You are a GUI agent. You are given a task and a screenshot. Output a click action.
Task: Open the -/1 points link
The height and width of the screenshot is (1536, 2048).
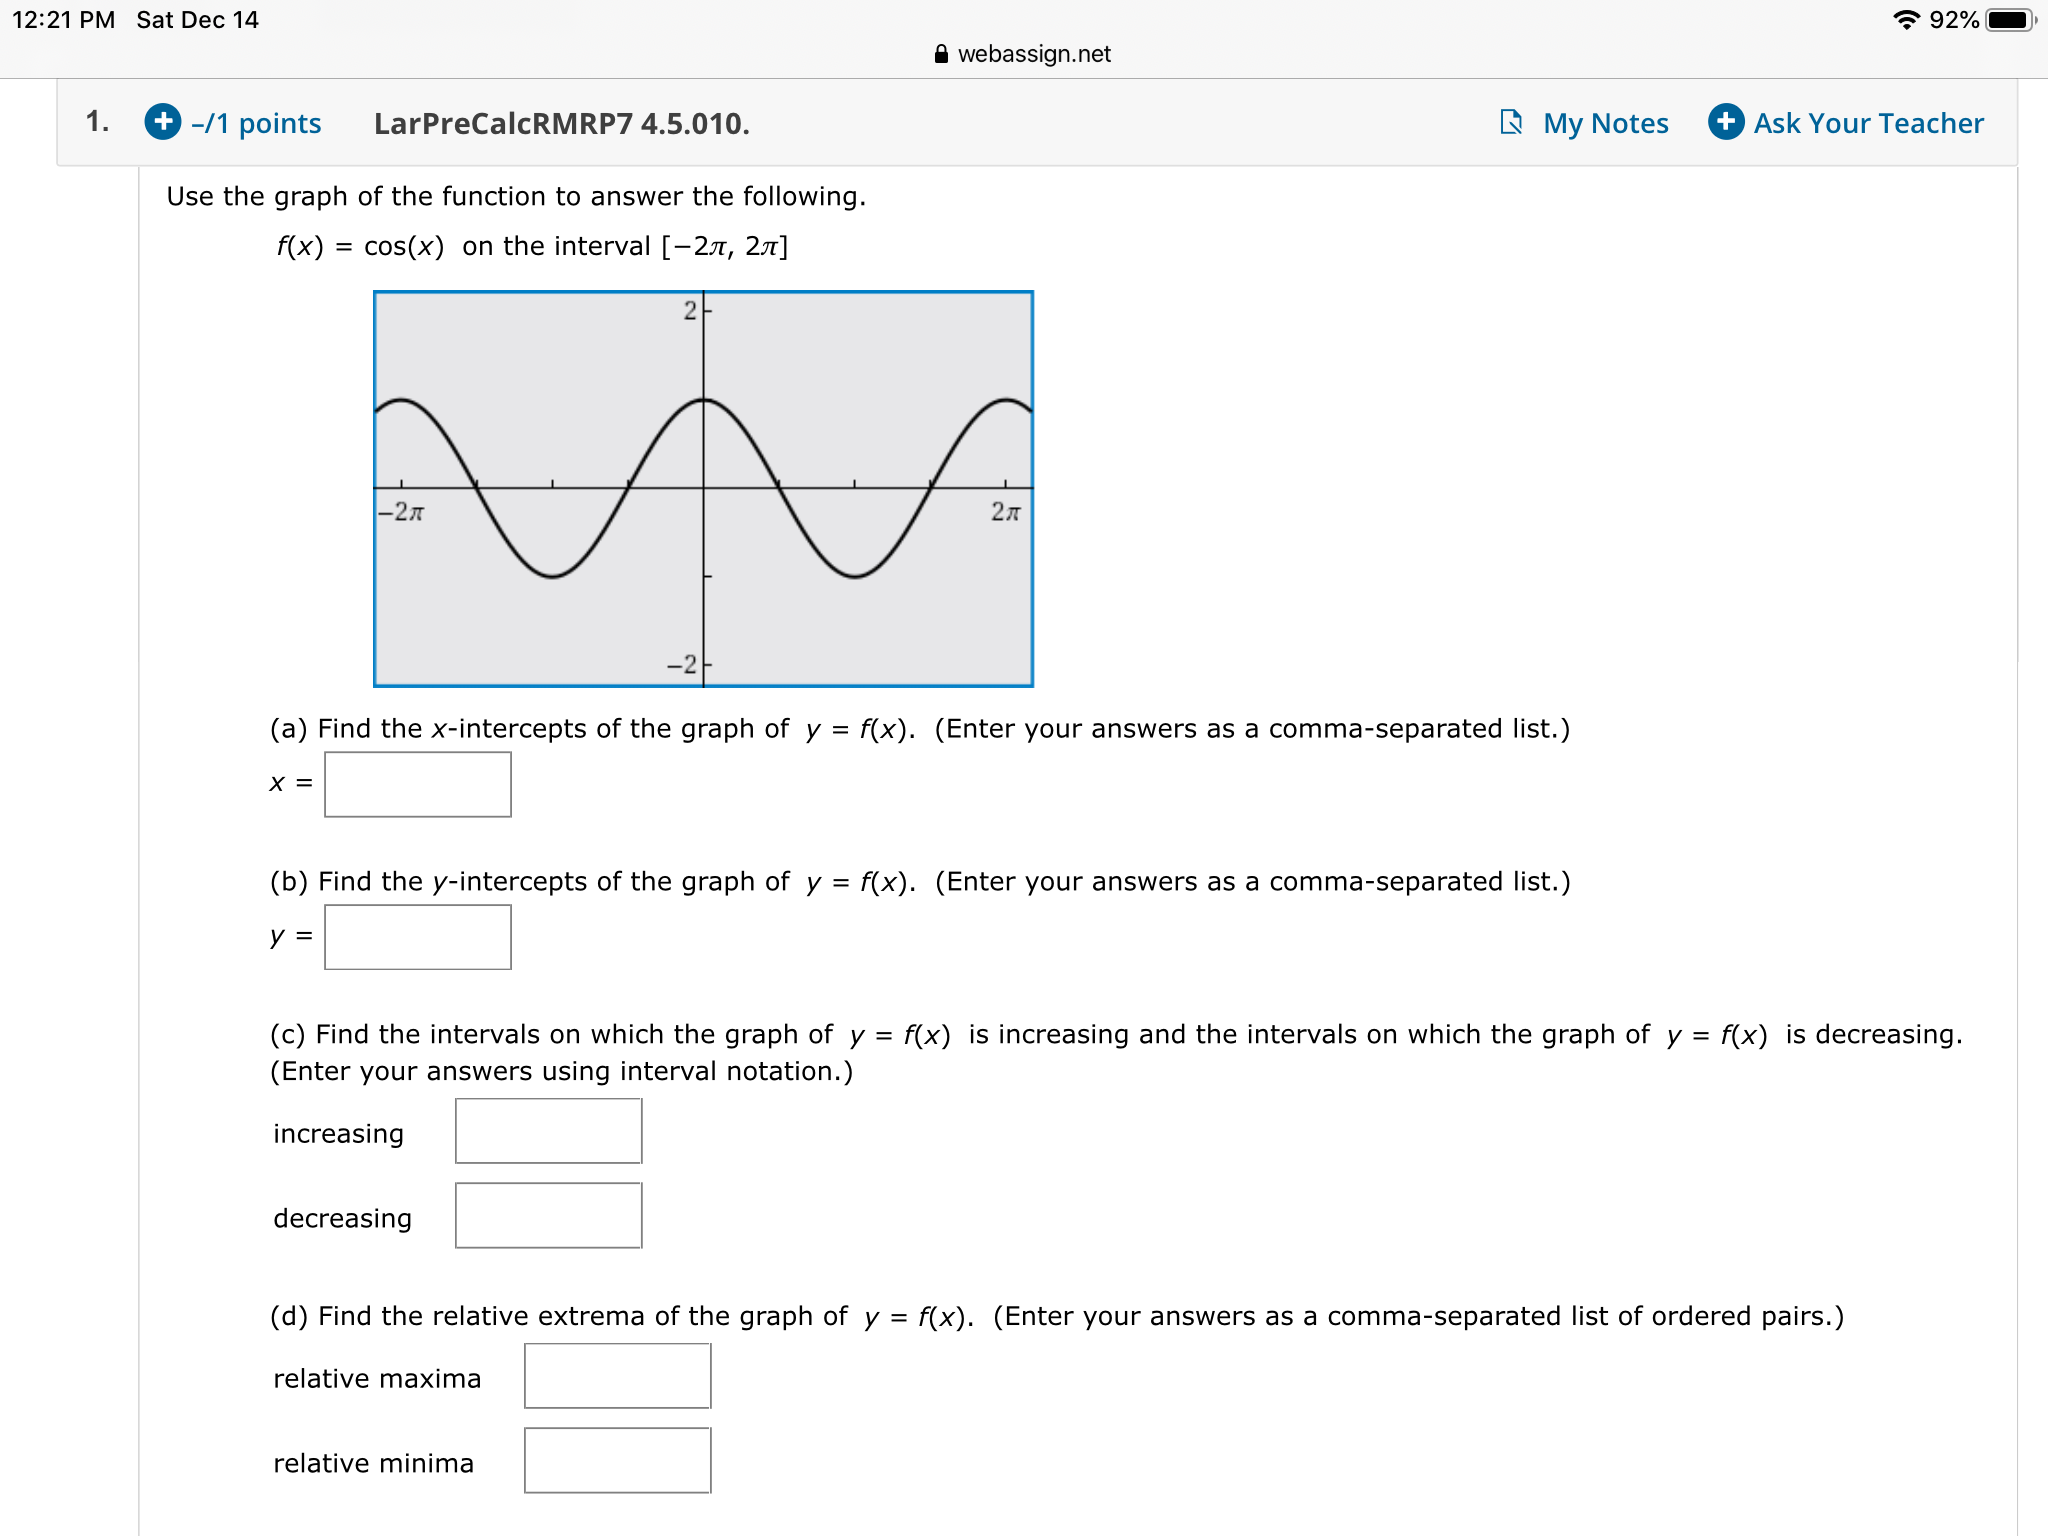254,124
